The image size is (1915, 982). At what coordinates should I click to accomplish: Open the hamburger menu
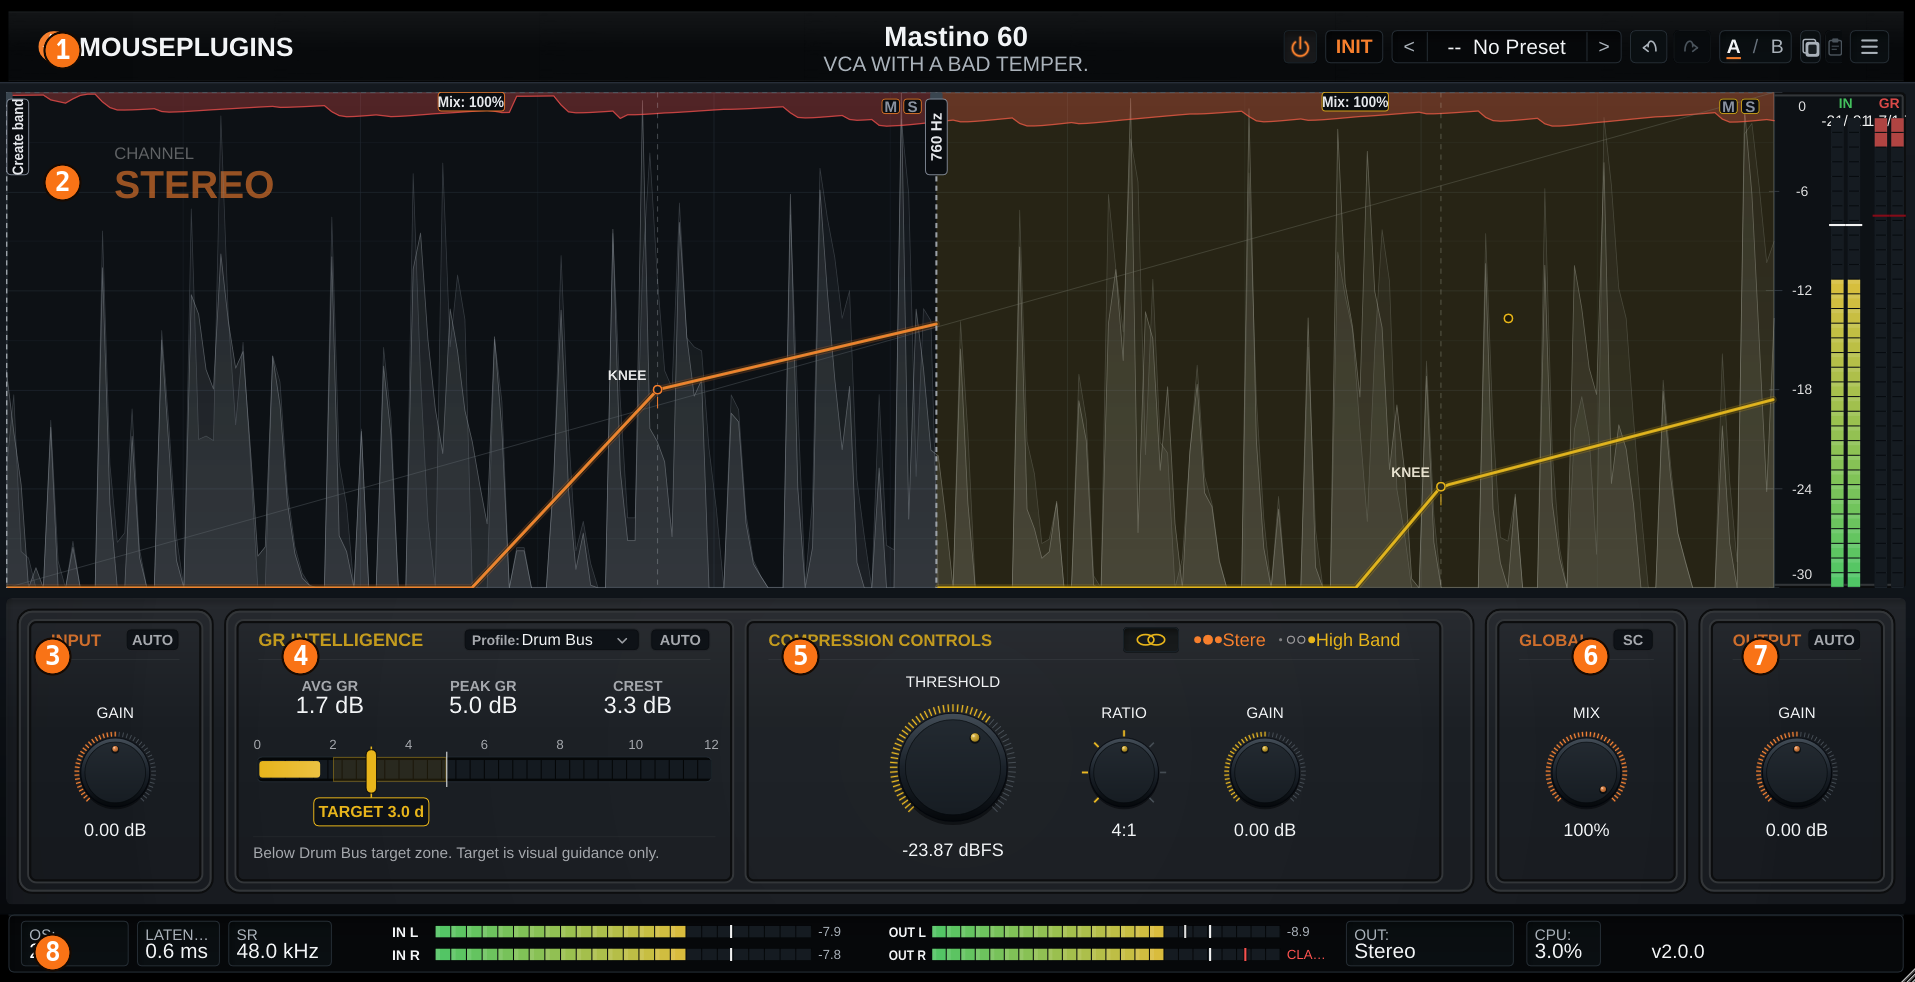coord(1869,47)
